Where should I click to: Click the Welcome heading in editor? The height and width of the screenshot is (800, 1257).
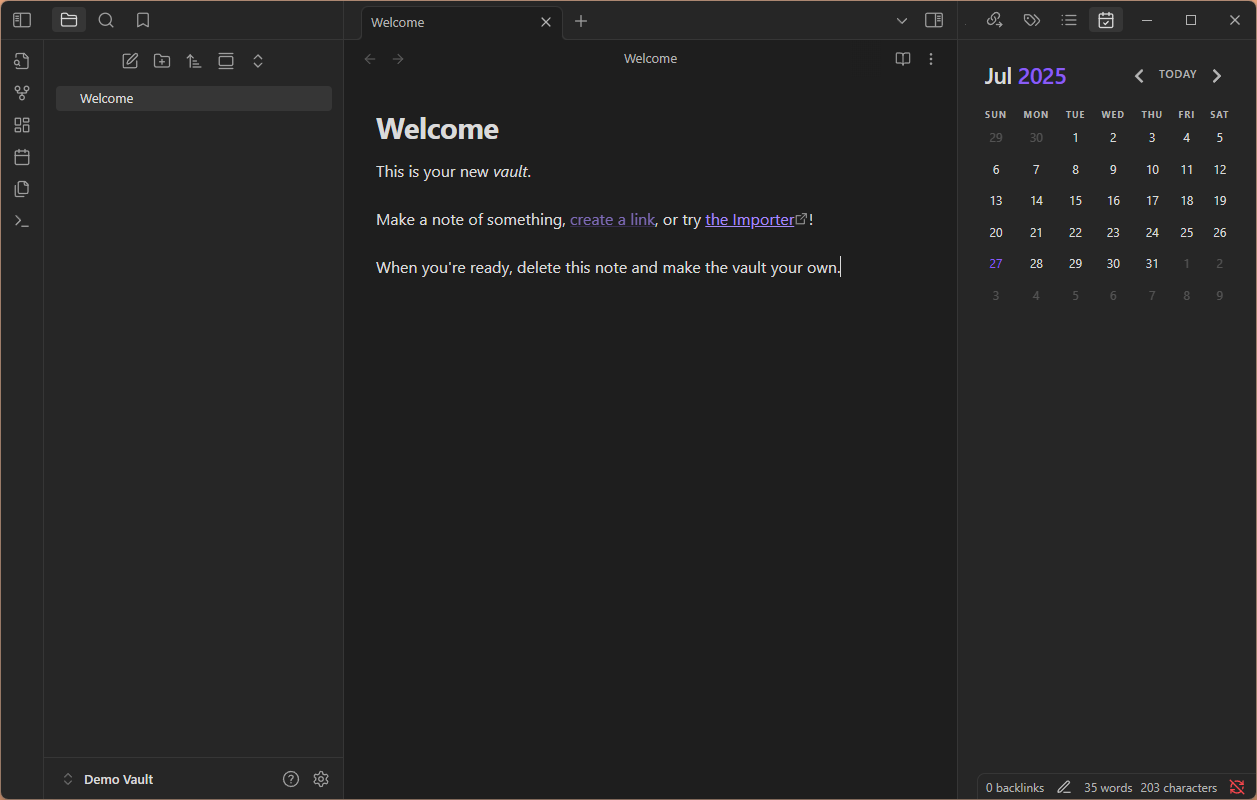point(437,129)
